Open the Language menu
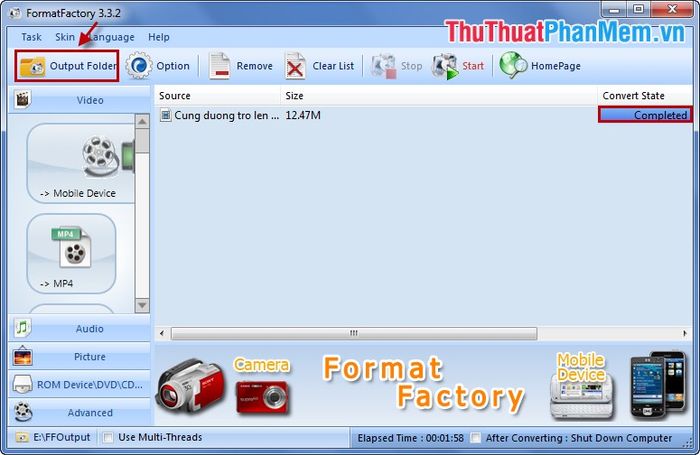The width and height of the screenshot is (700, 455). point(112,37)
